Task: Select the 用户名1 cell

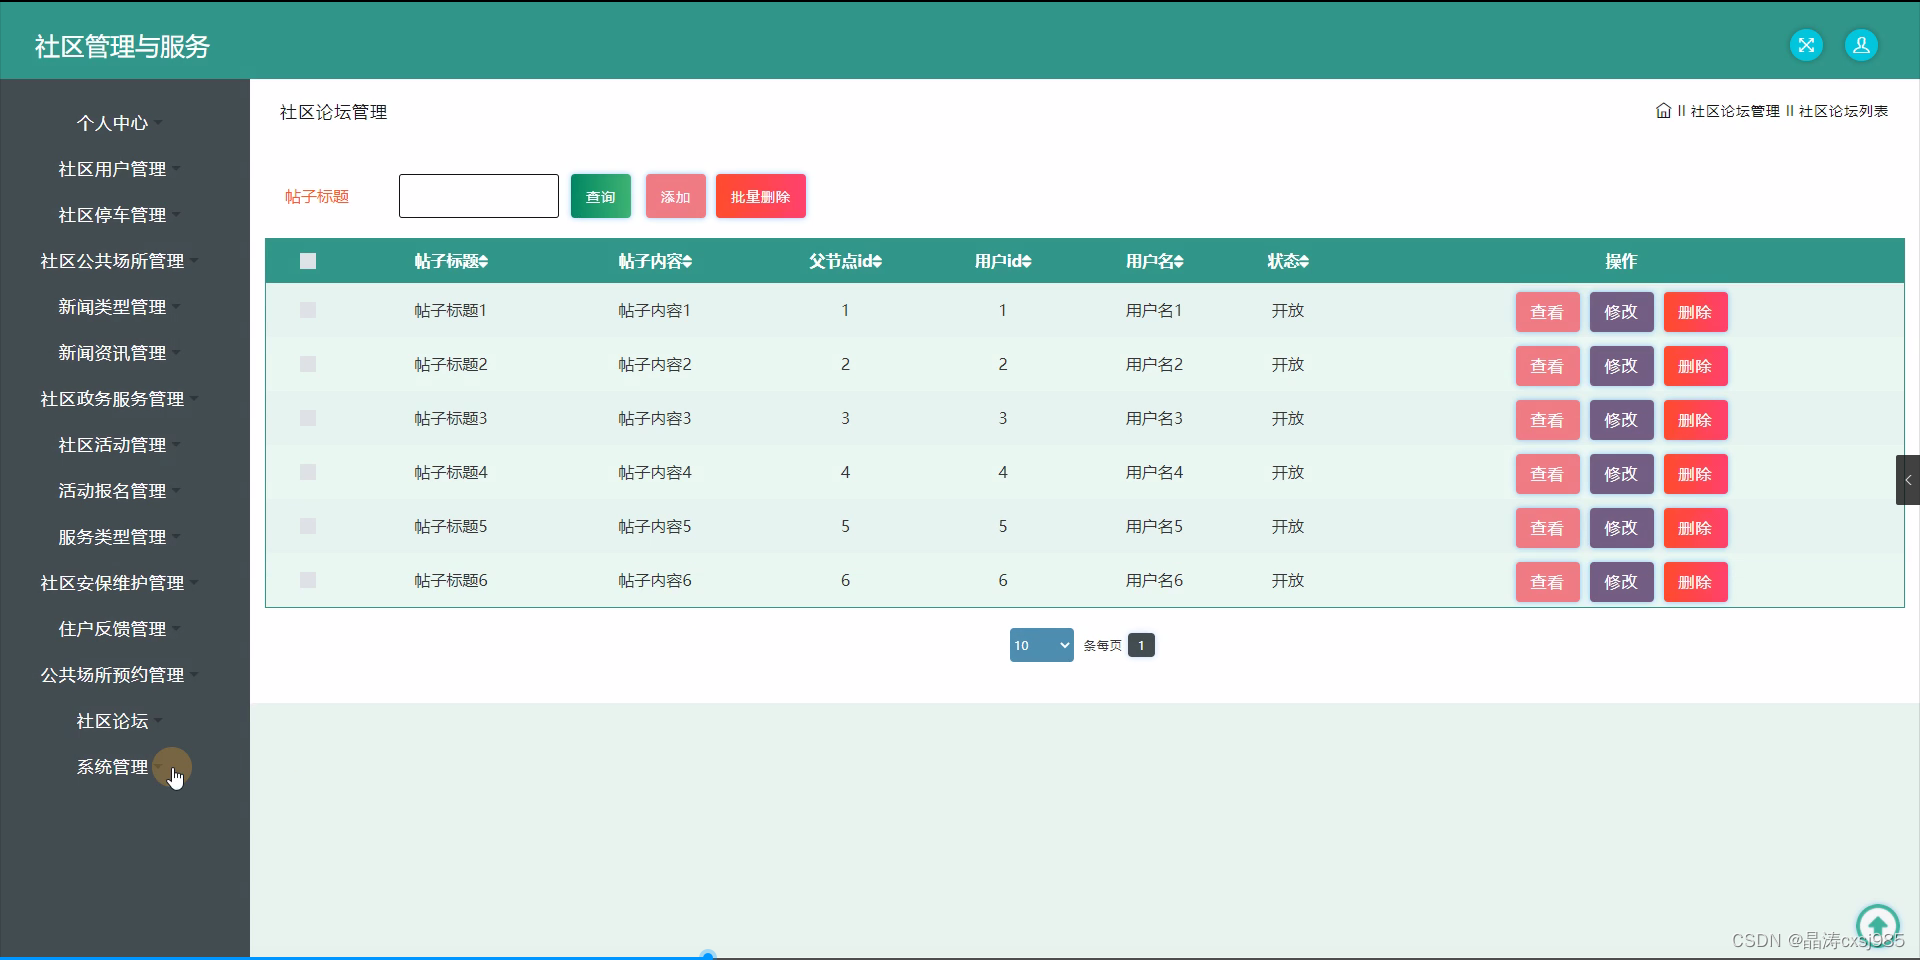Action: click(1154, 311)
